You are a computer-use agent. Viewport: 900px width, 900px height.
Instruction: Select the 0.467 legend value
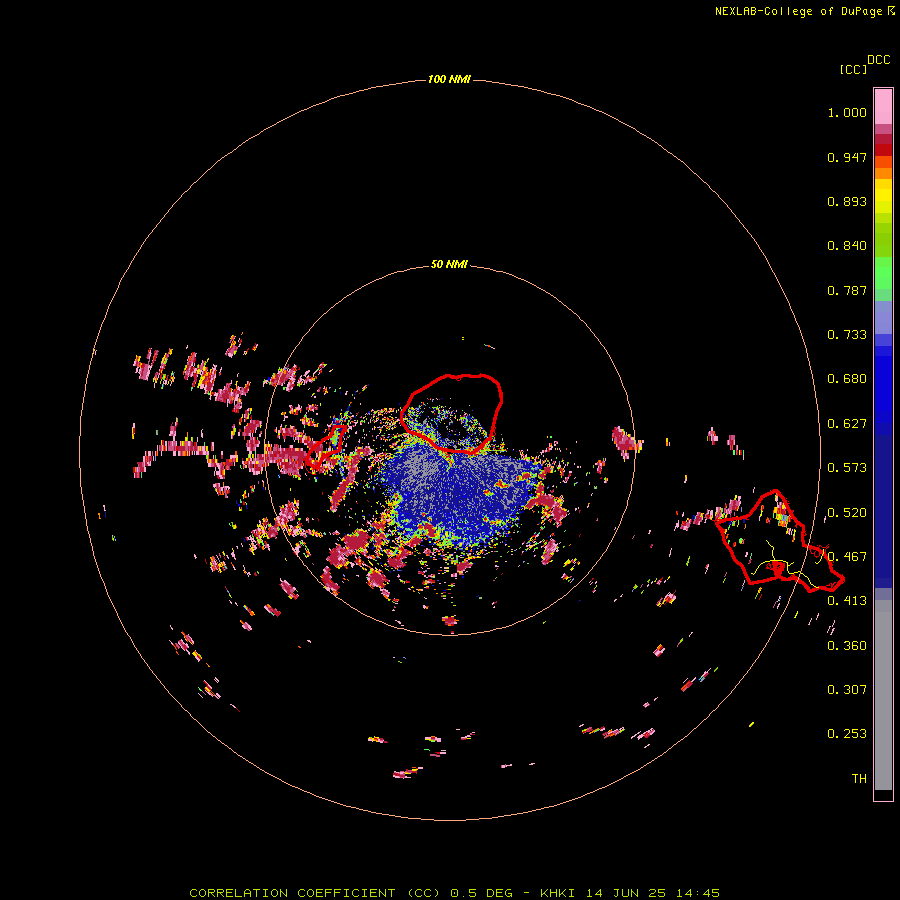847,557
